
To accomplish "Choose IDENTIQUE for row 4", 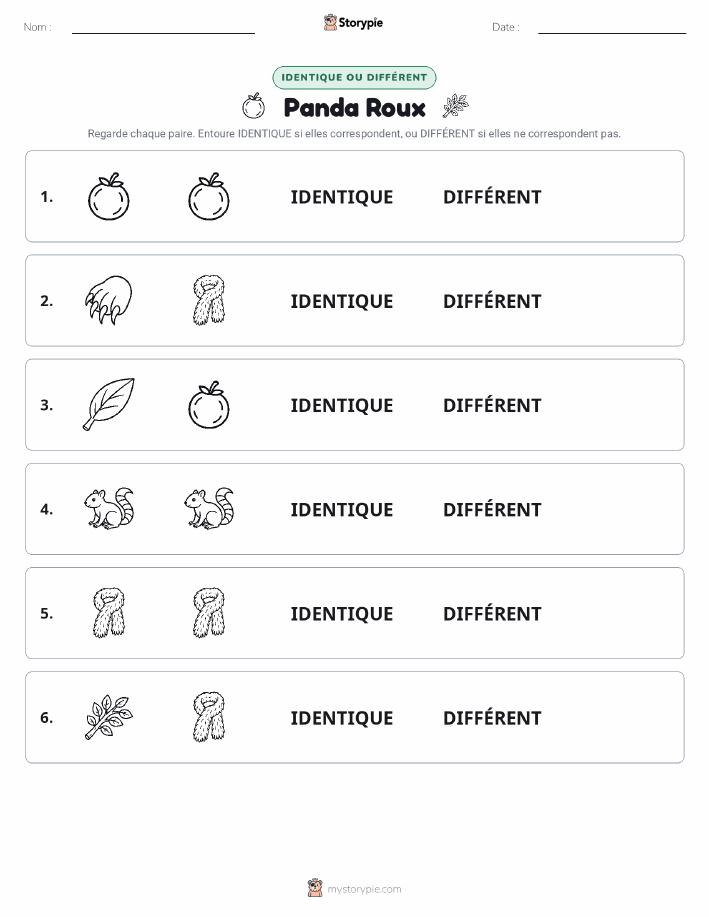I will coord(342,509).
